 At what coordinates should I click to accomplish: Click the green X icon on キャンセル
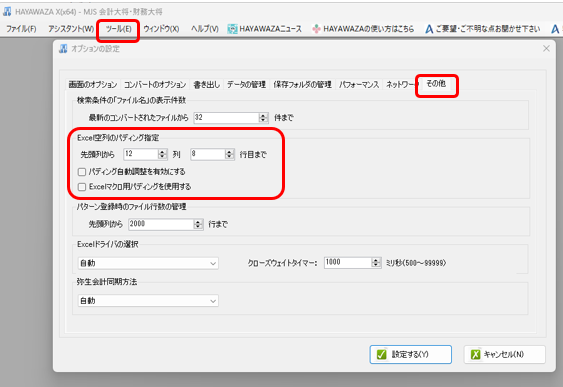tap(475, 354)
